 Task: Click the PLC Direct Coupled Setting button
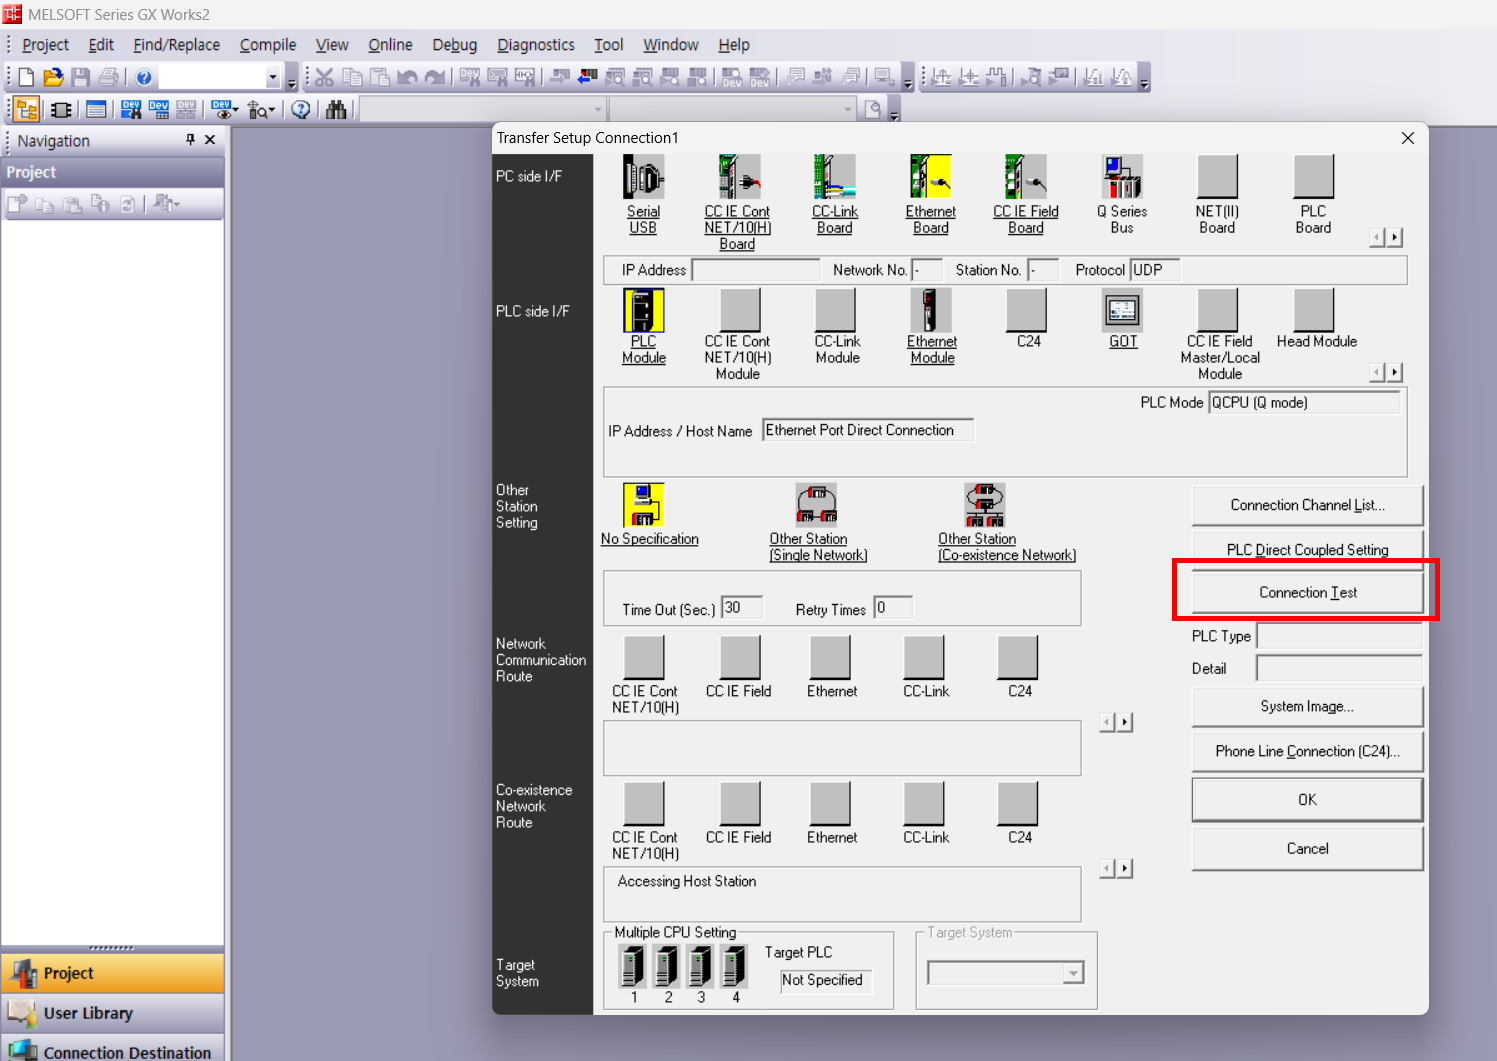(1307, 550)
